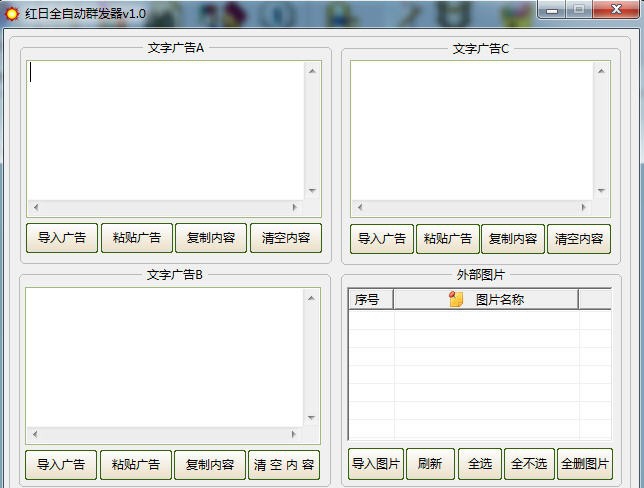The width and height of the screenshot is (644, 488).
Task: Click 导入广告 under 文字广告C
Action: [382, 239]
